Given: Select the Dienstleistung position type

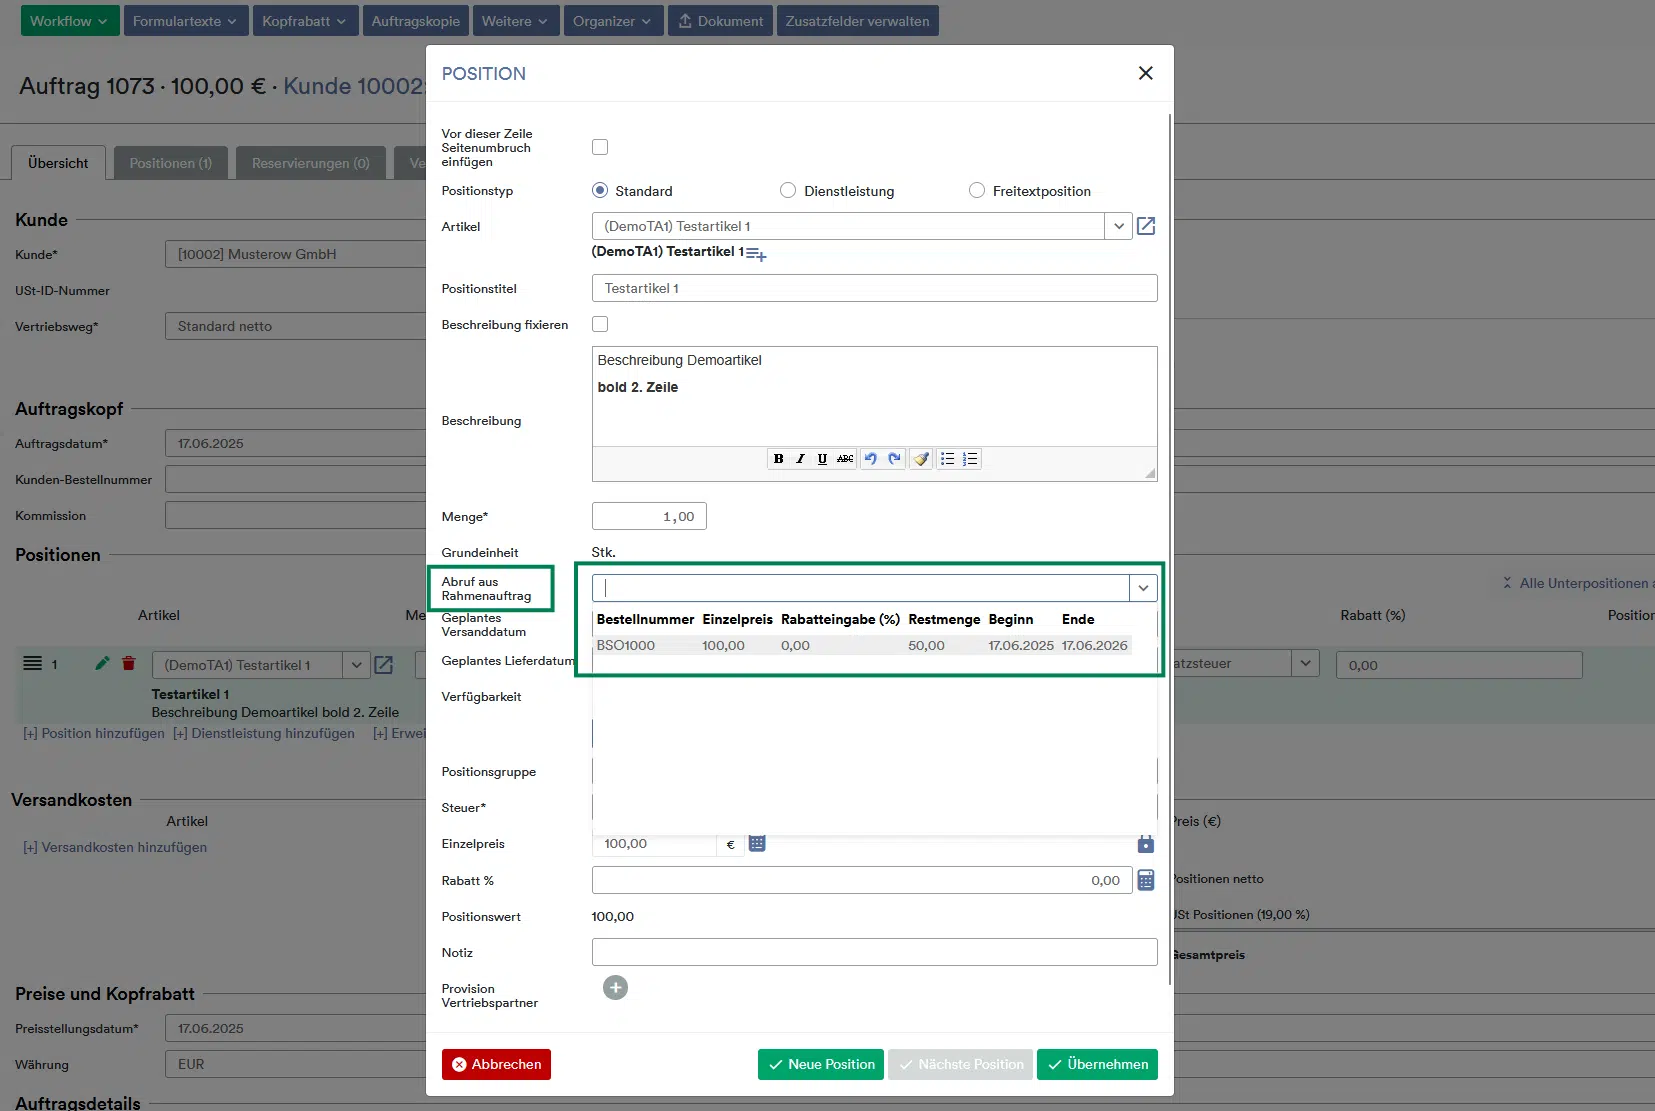Looking at the screenshot, I should coord(788,191).
